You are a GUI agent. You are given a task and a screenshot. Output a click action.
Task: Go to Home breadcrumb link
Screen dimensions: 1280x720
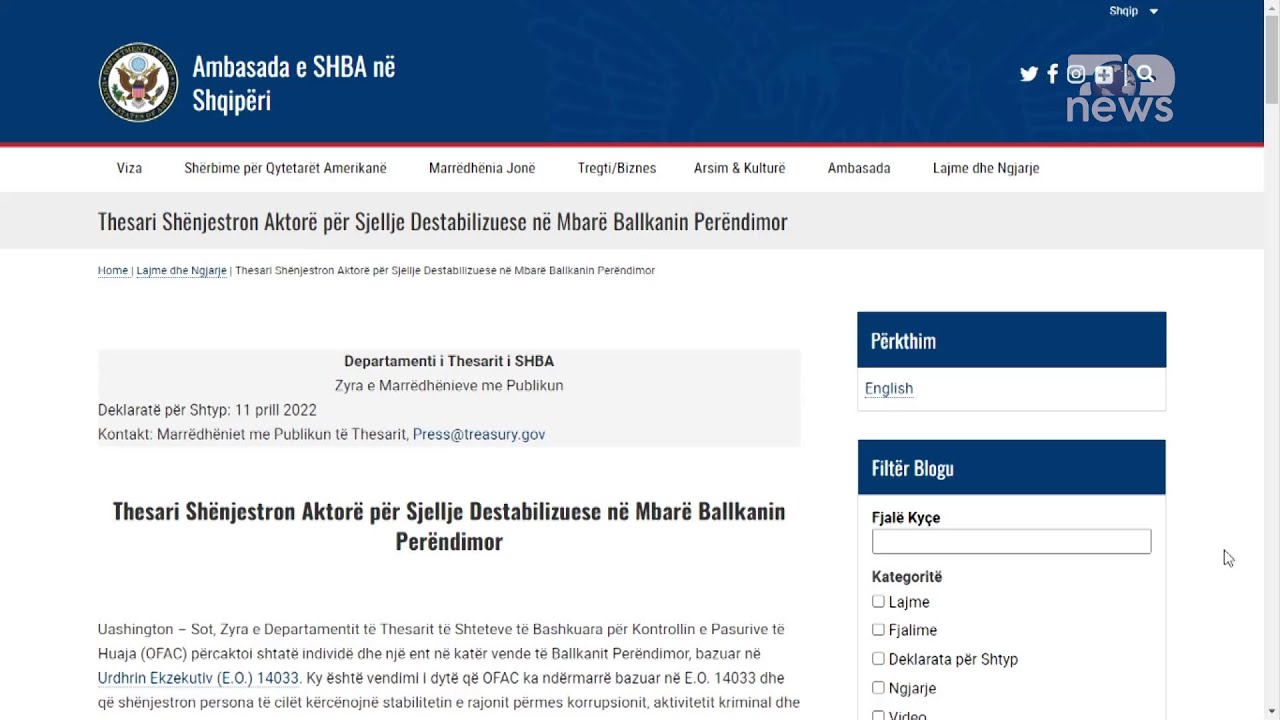(x=113, y=270)
